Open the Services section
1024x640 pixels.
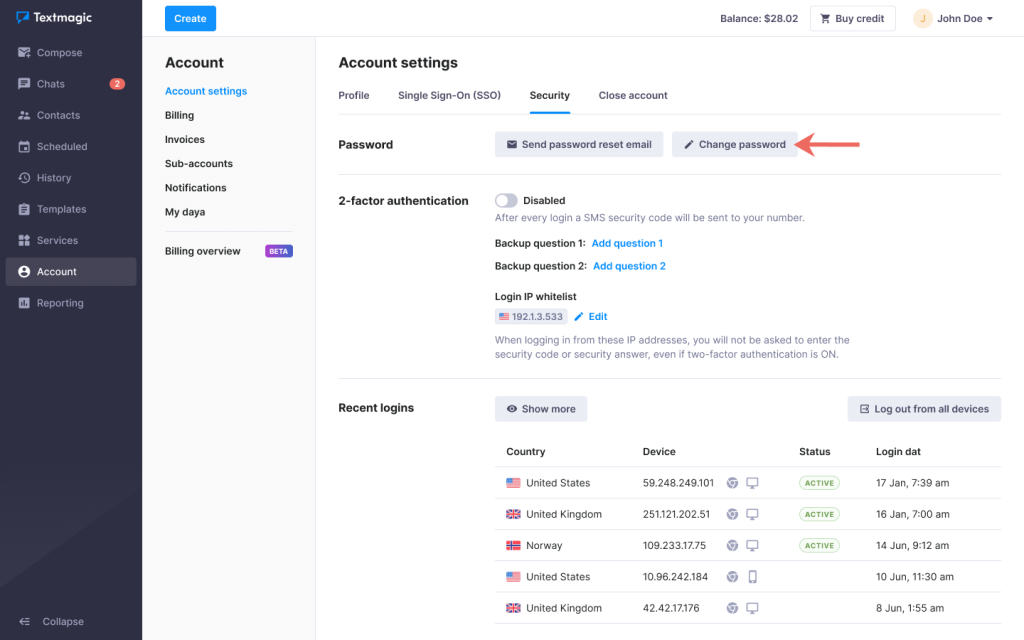(x=57, y=240)
